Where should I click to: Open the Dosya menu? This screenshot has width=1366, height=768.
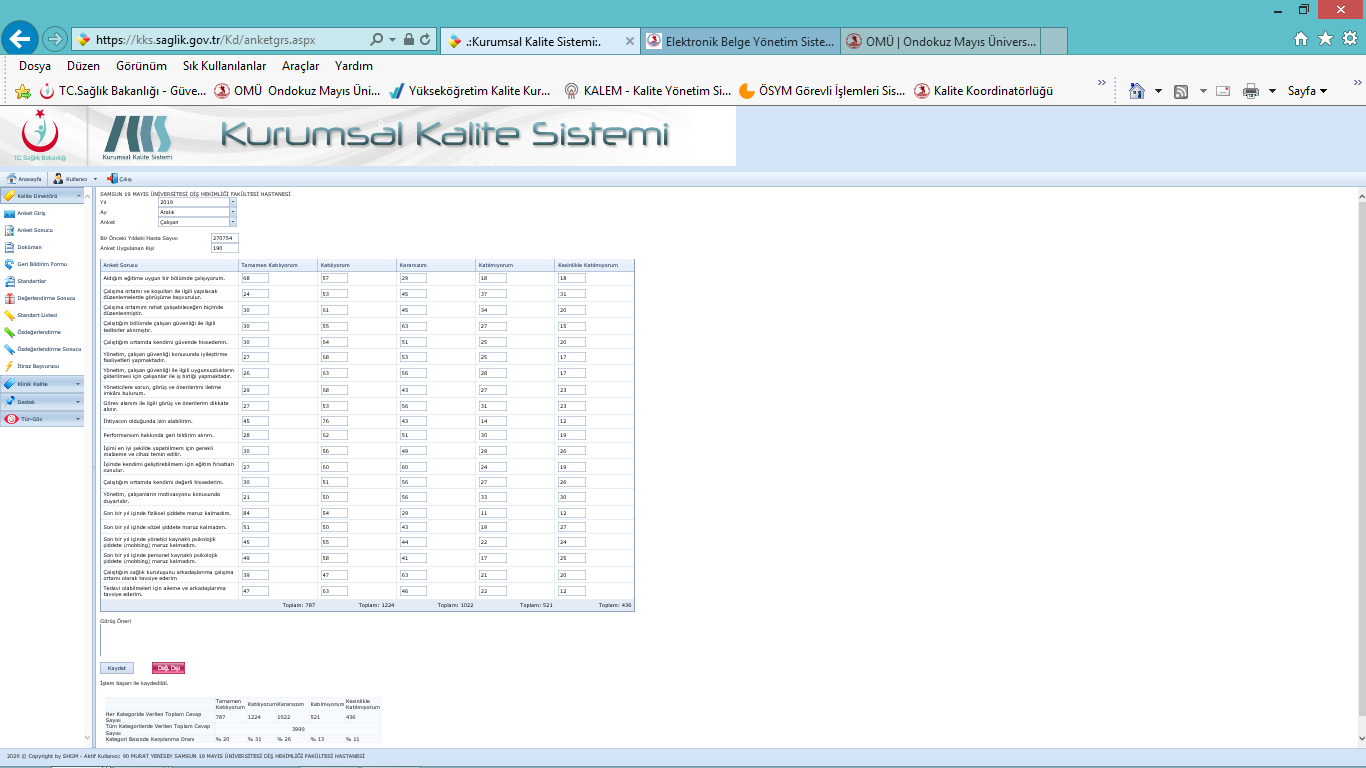[x=35, y=66]
